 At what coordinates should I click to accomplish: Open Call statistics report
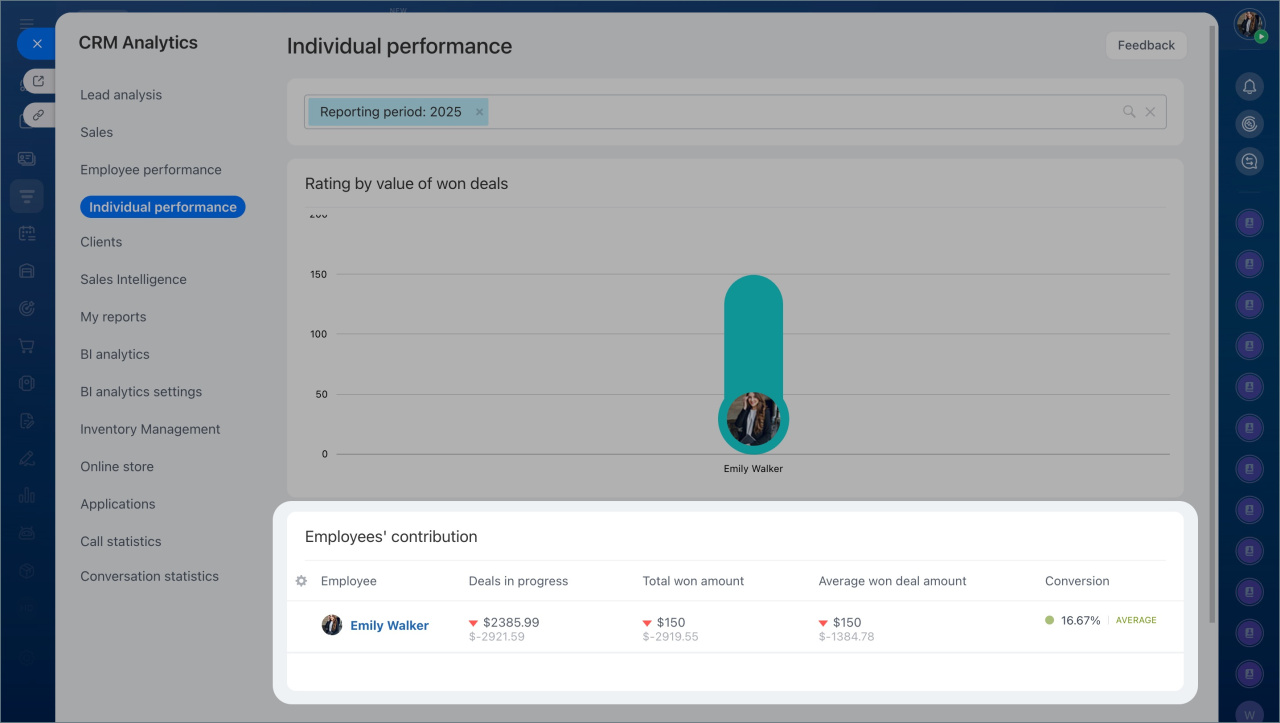[121, 541]
